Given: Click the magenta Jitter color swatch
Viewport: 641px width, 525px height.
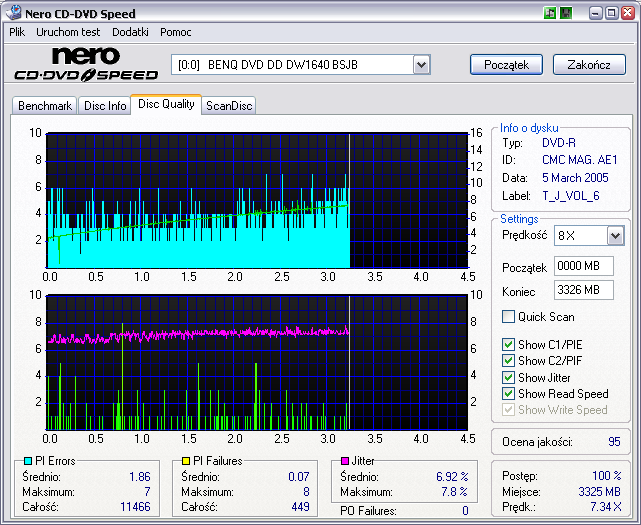Looking at the screenshot, I should click(345, 461).
